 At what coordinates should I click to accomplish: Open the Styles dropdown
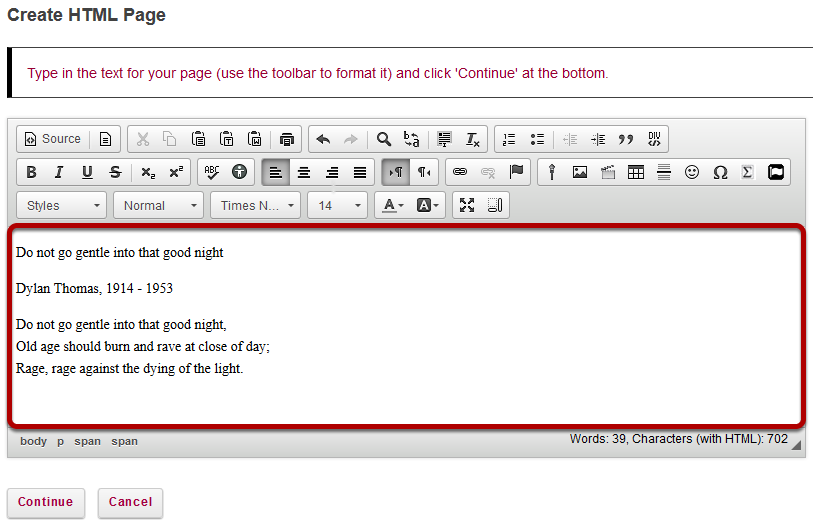pos(62,205)
